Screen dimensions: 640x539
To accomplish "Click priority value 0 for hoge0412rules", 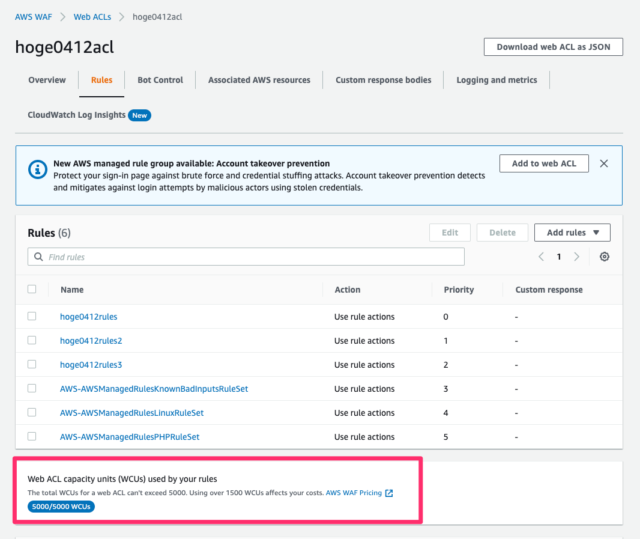I will (x=446, y=317).
